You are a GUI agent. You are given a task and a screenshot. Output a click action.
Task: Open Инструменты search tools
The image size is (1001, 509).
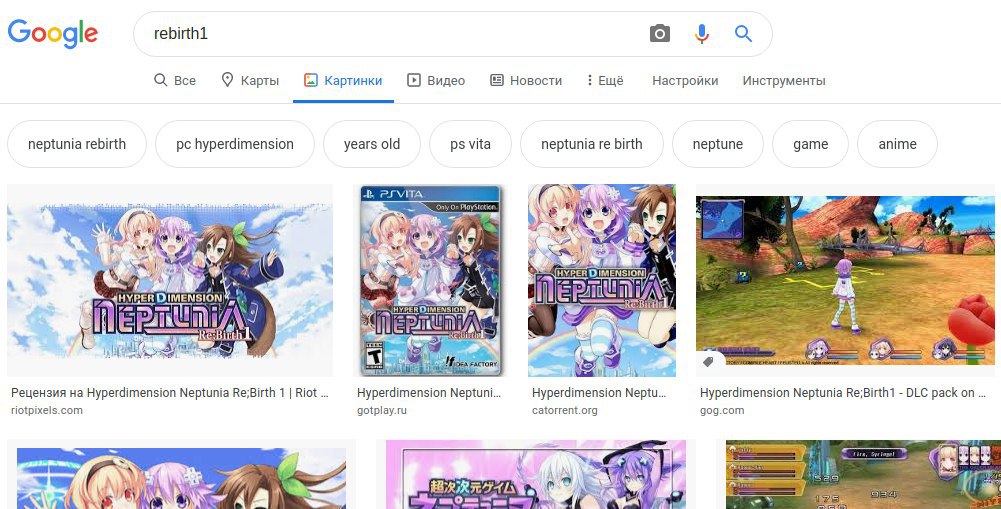point(784,80)
